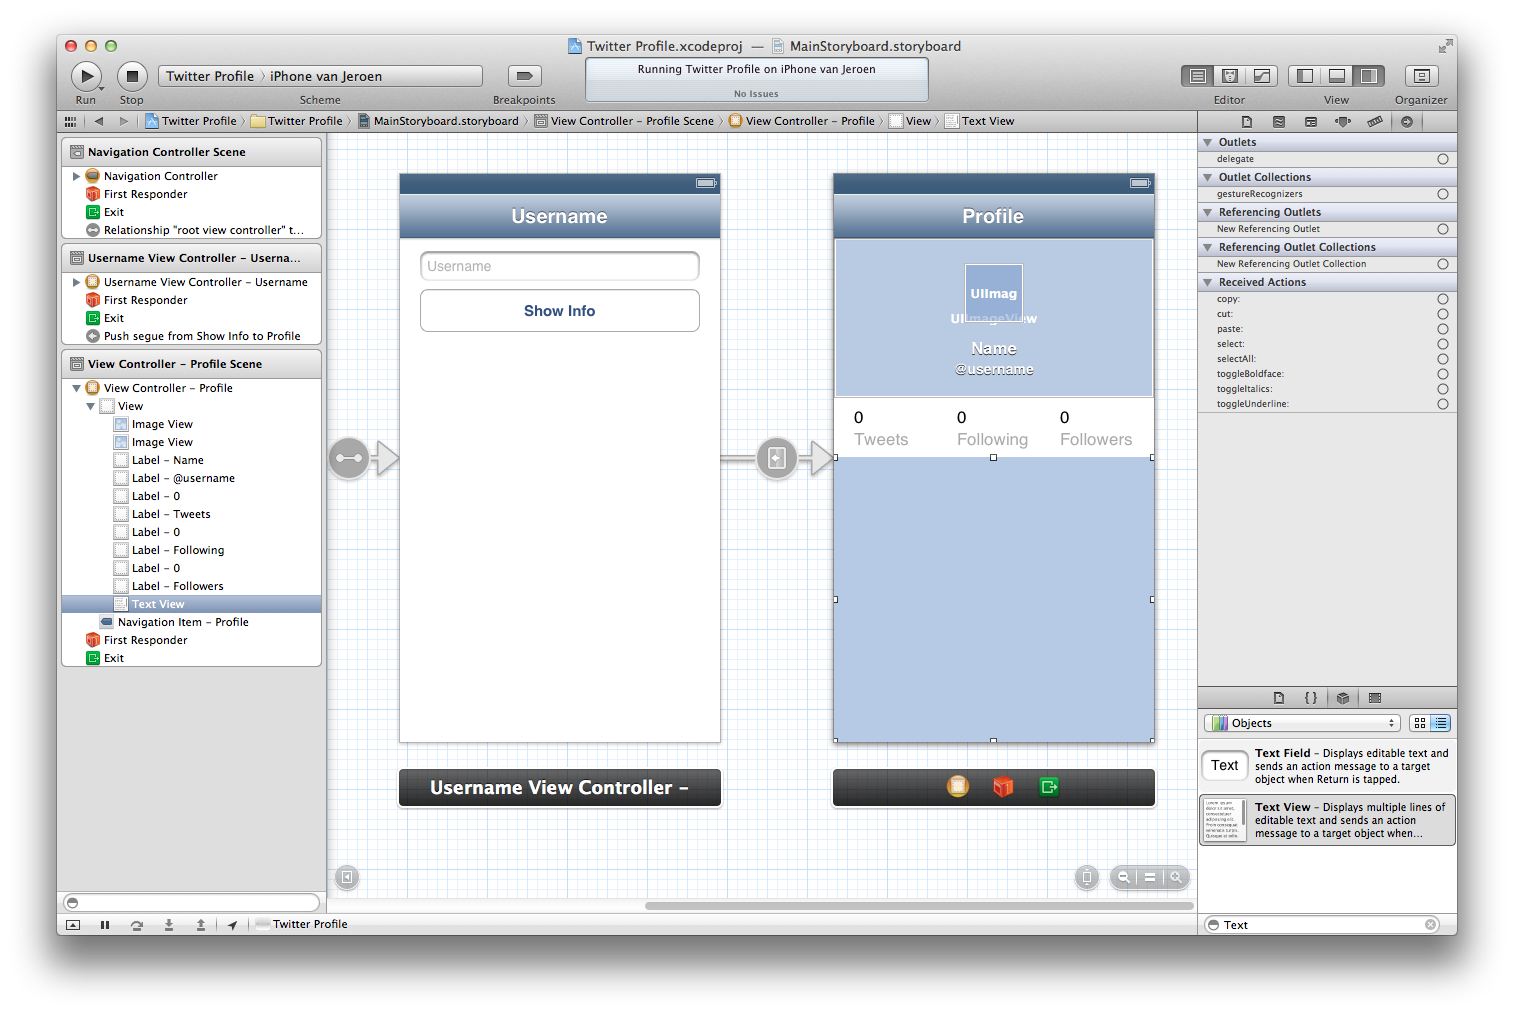
Task: Click the Username text field on canvas
Action: point(560,266)
